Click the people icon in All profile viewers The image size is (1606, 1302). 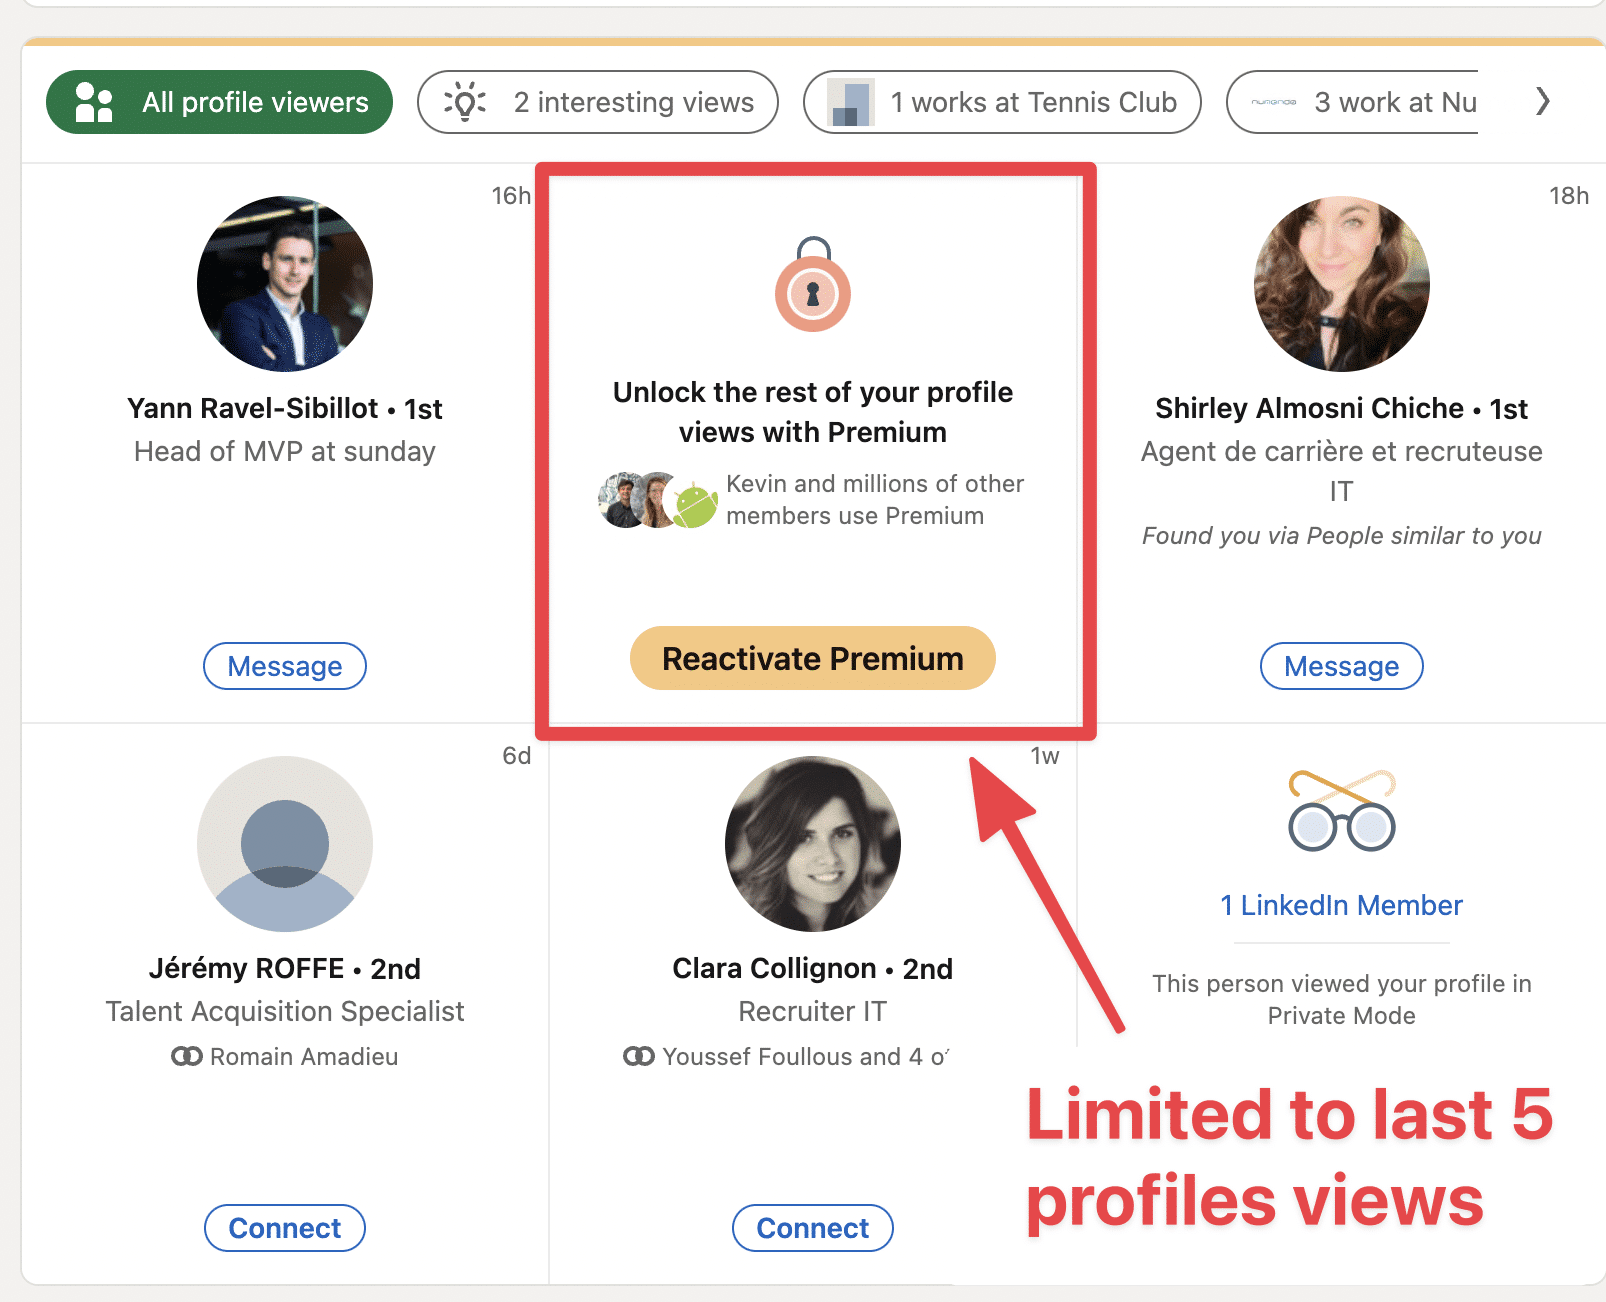(x=94, y=102)
